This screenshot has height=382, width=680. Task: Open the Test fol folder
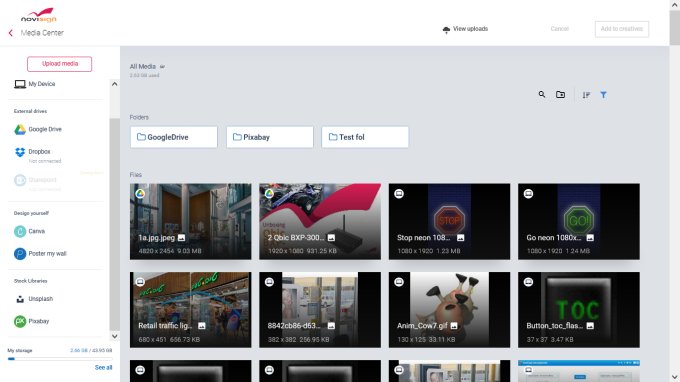click(x=365, y=137)
